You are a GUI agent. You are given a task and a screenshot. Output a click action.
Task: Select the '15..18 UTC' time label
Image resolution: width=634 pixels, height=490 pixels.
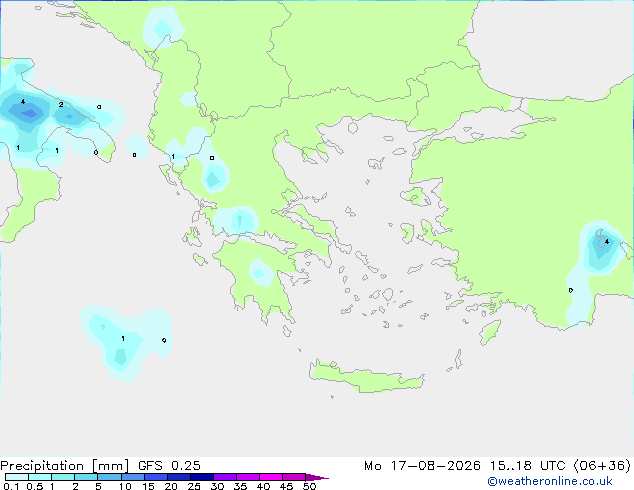527,466
